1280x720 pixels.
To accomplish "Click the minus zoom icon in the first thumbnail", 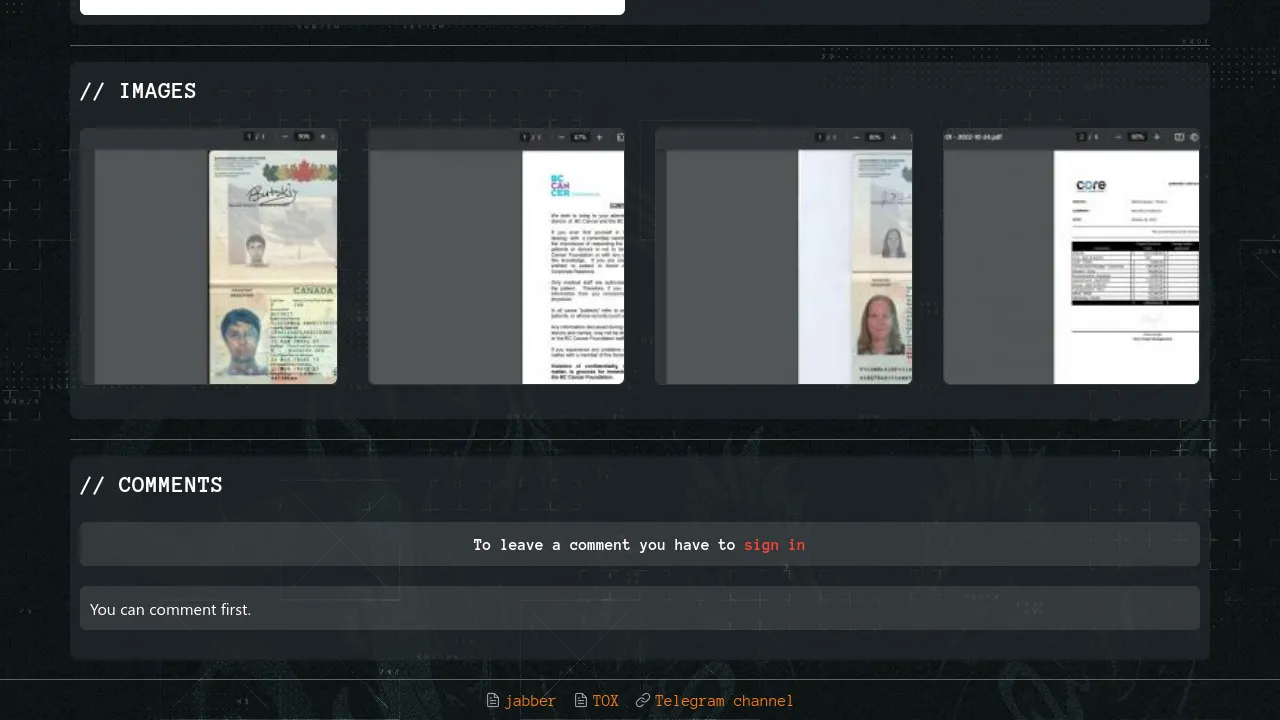I will click(285, 137).
